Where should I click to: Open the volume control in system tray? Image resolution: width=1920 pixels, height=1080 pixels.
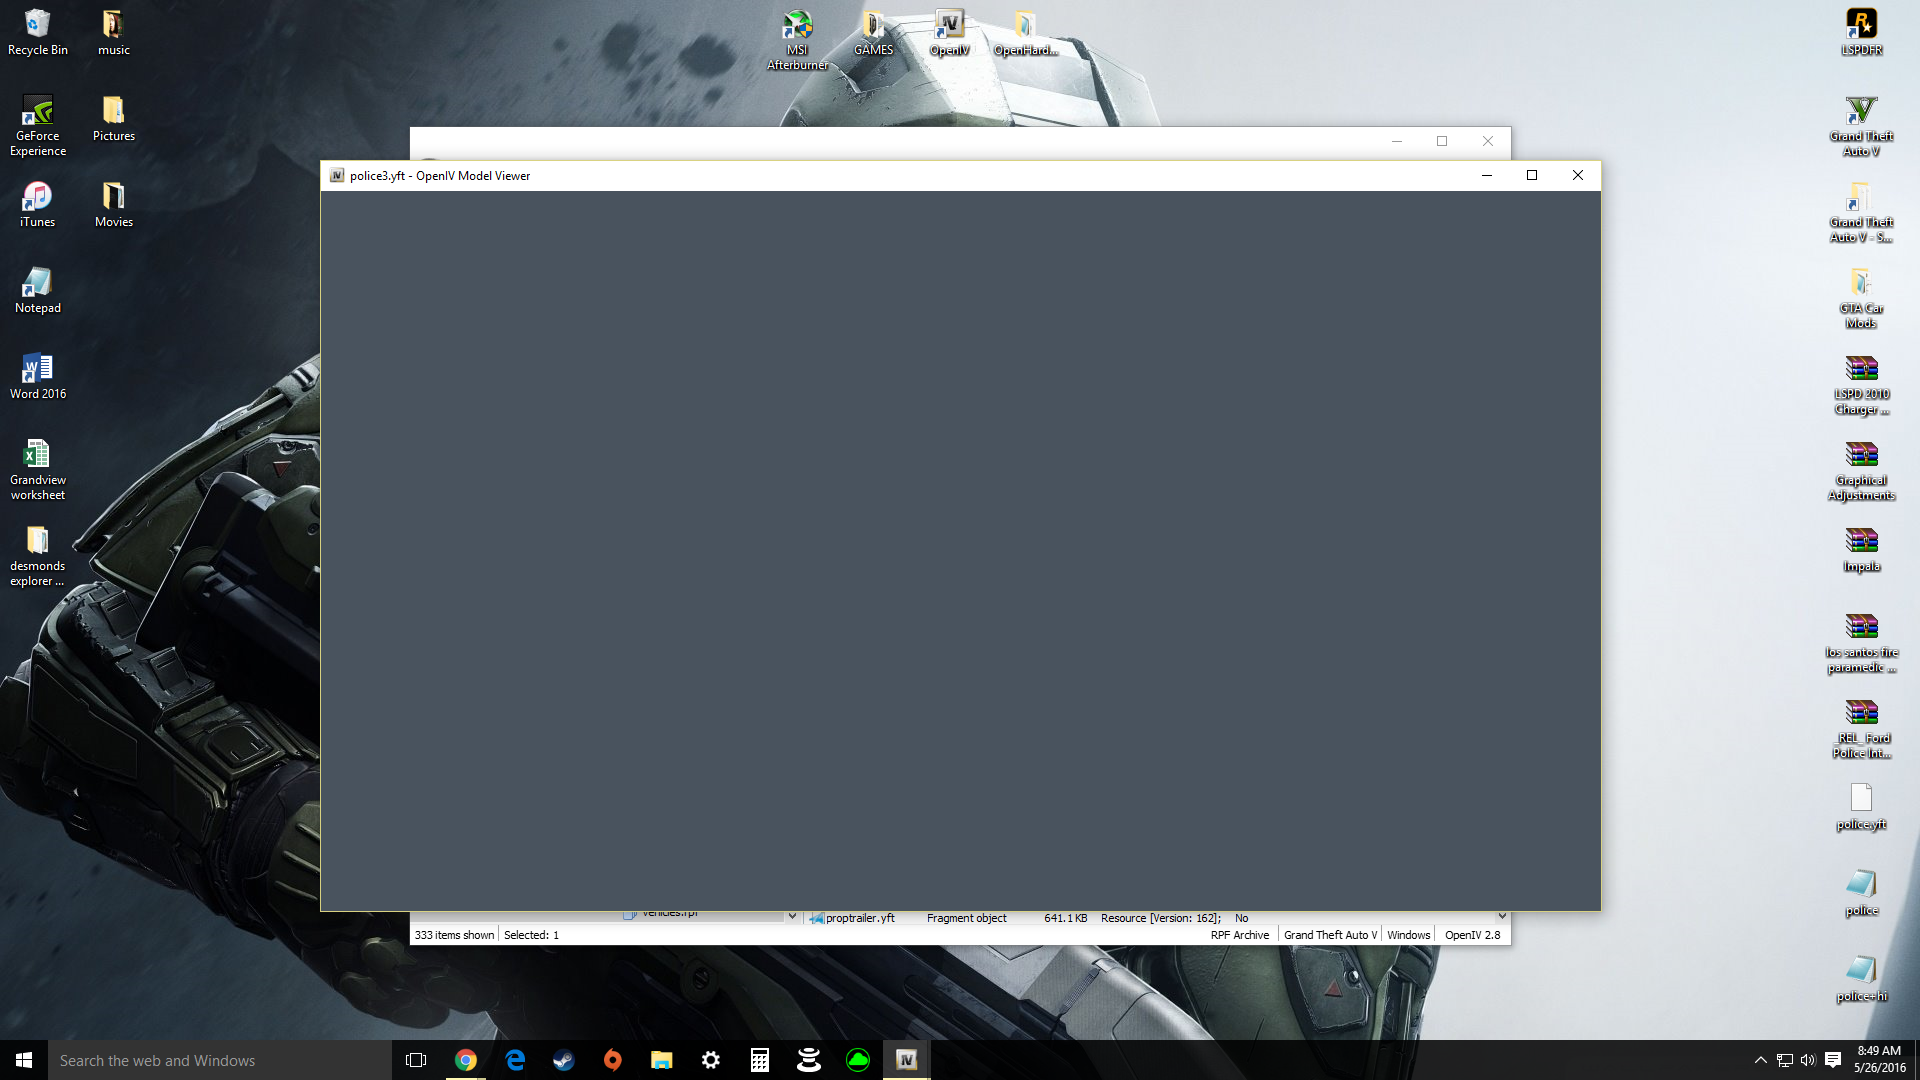click(x=1808, y=1060)
